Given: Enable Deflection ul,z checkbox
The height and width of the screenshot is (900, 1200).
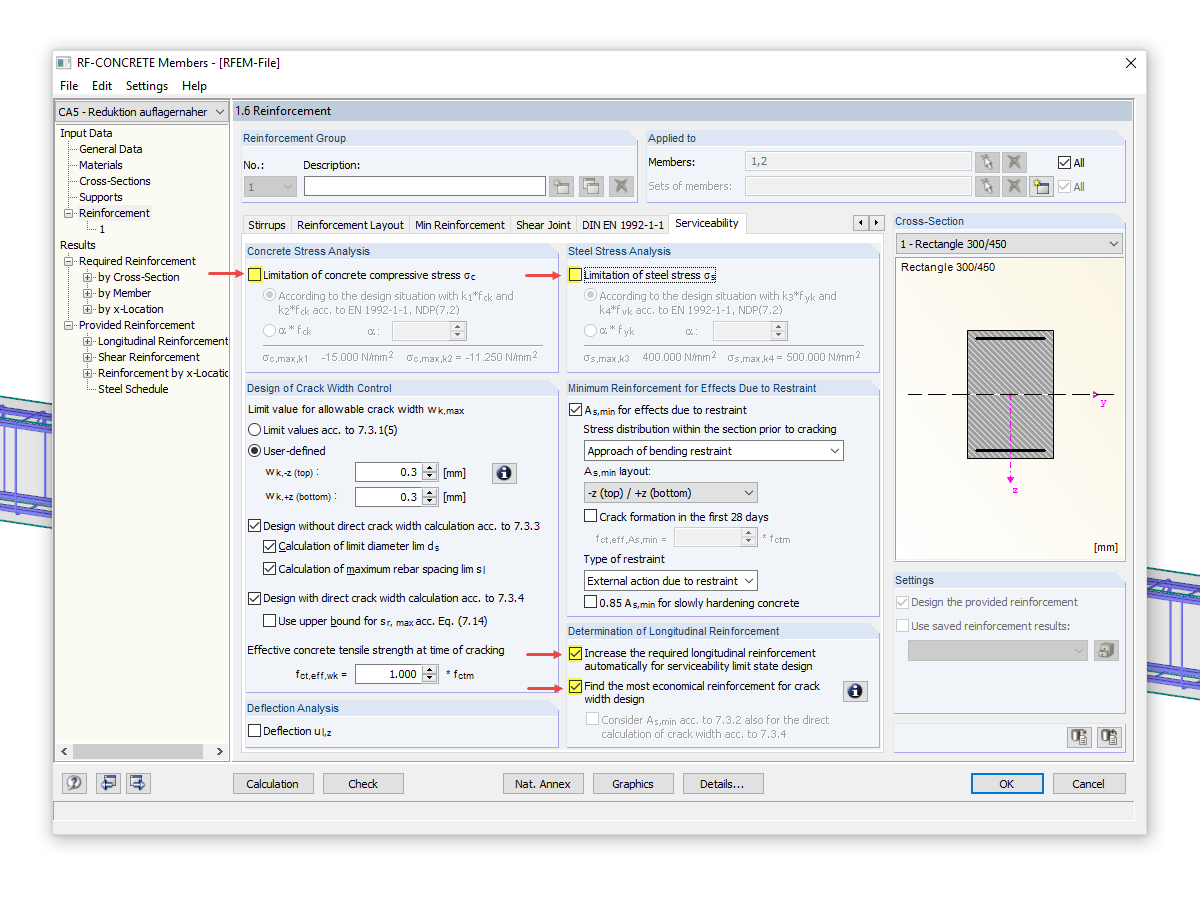Looking at the screenshot, I should (x=254, y=731).
